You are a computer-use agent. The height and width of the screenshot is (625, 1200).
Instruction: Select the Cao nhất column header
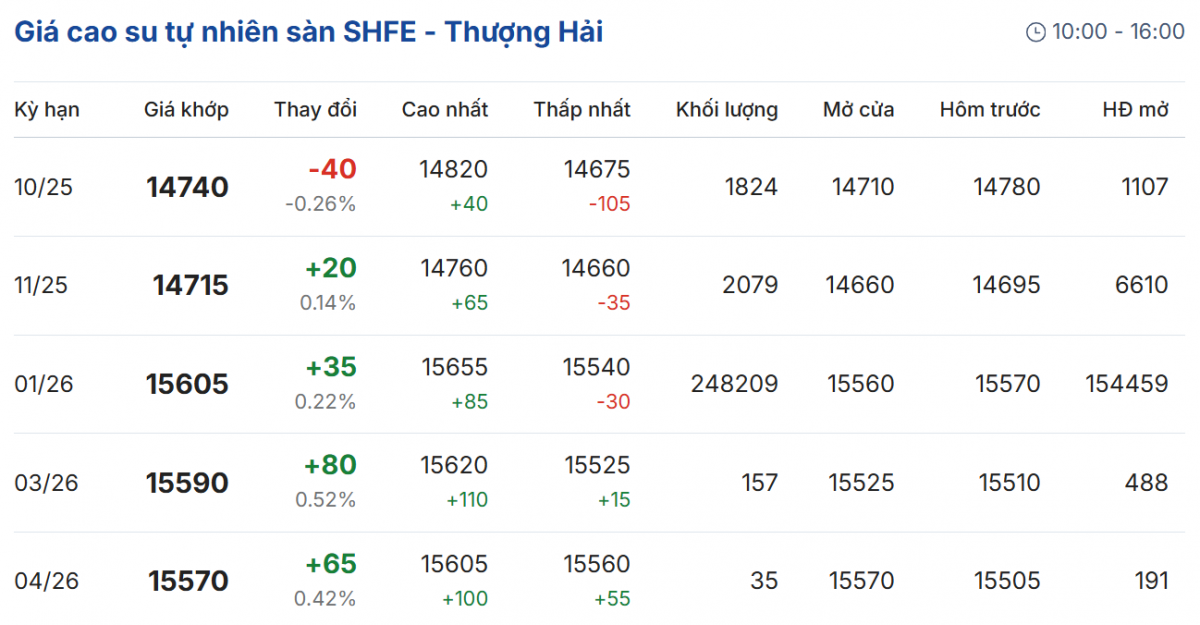point(445,110)
